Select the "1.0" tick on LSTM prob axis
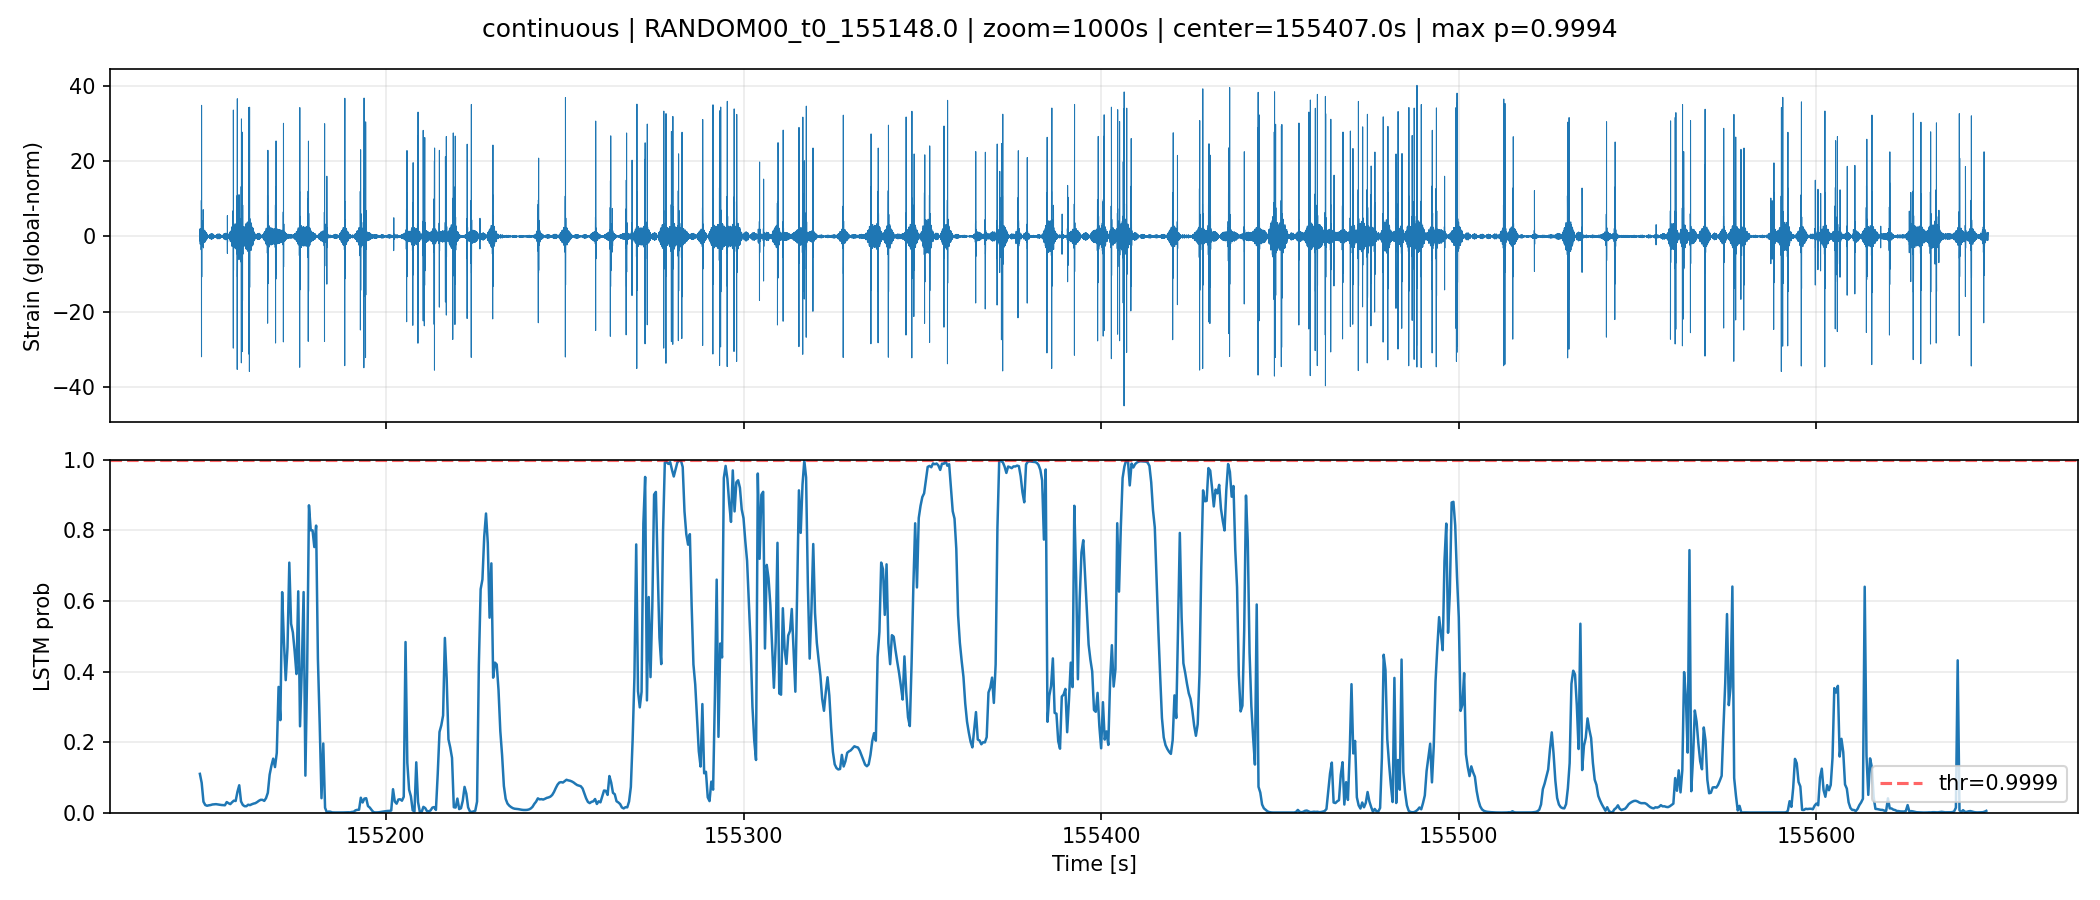Image resolution: width=2100 pixels, height=900 pixels. point(78,460)
